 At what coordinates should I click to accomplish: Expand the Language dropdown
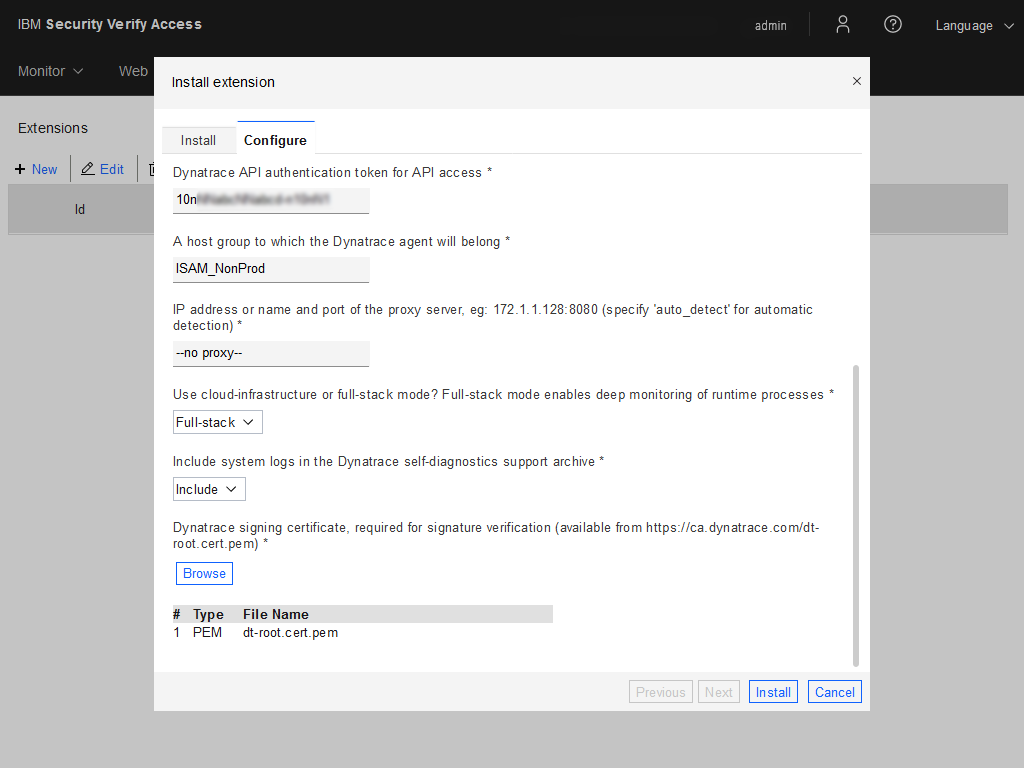(x=974, y=25)
